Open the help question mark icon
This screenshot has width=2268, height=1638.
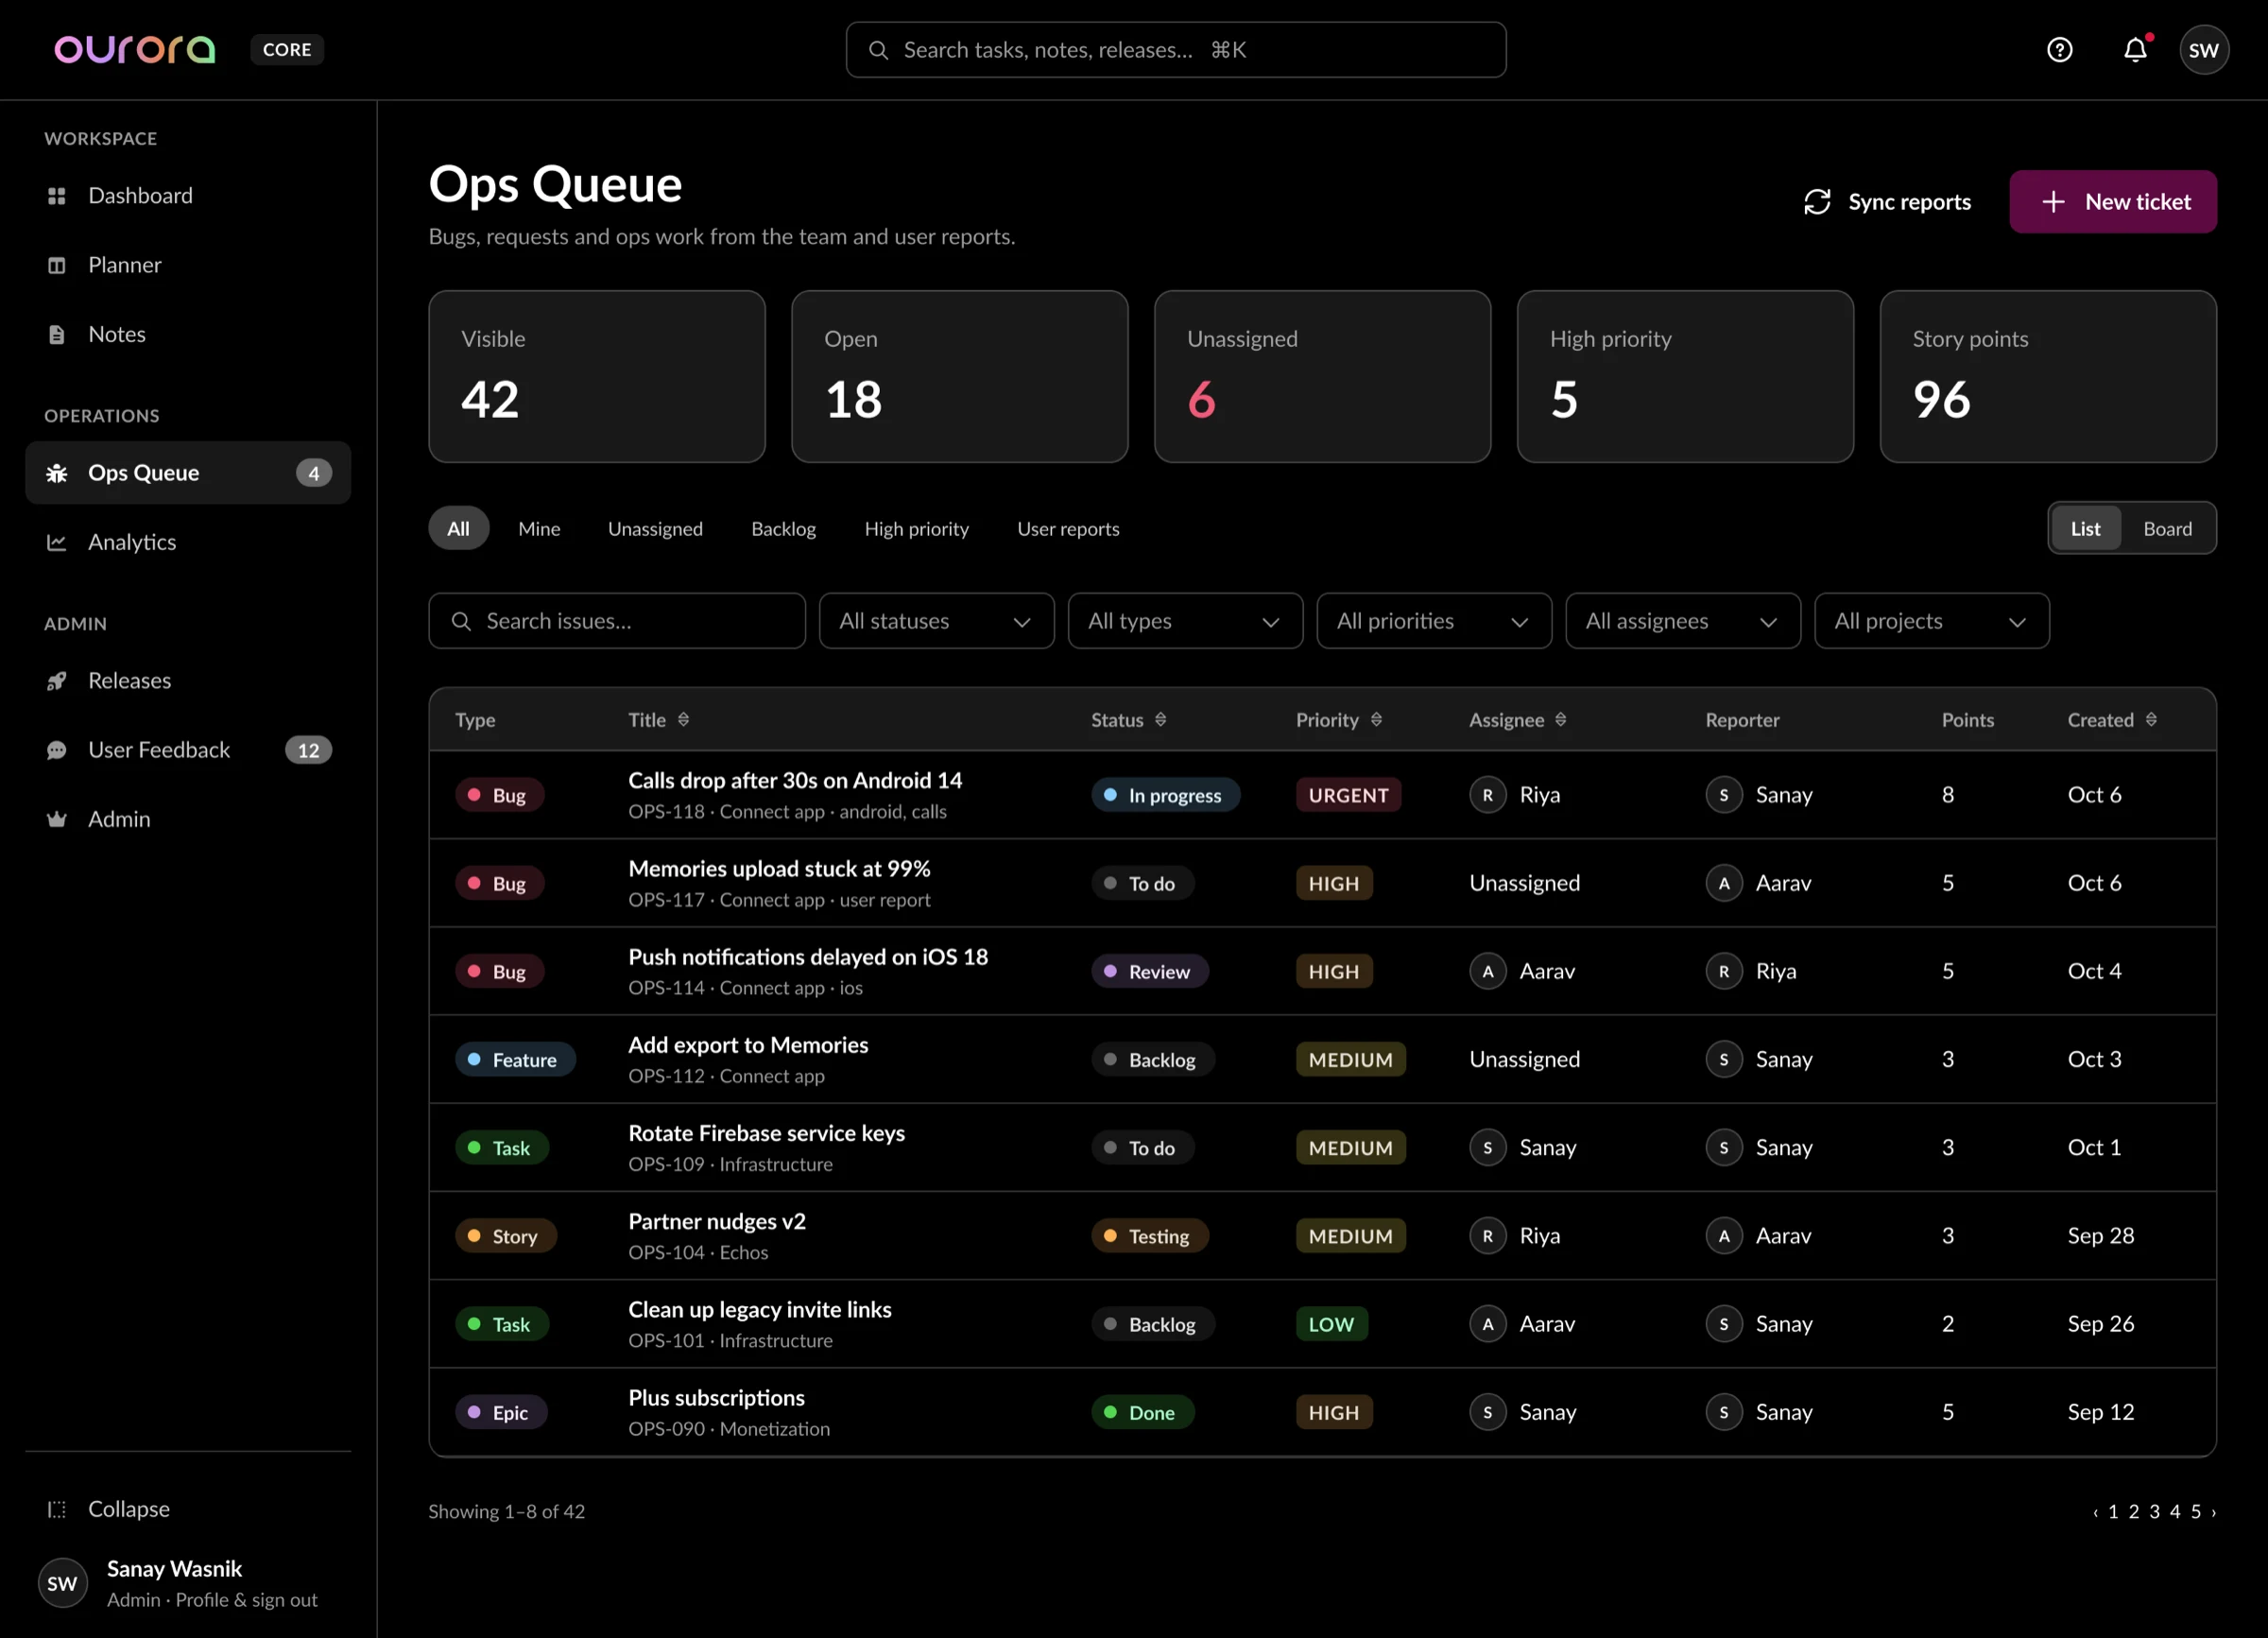pyautogui.click(x=2059, y=50)
